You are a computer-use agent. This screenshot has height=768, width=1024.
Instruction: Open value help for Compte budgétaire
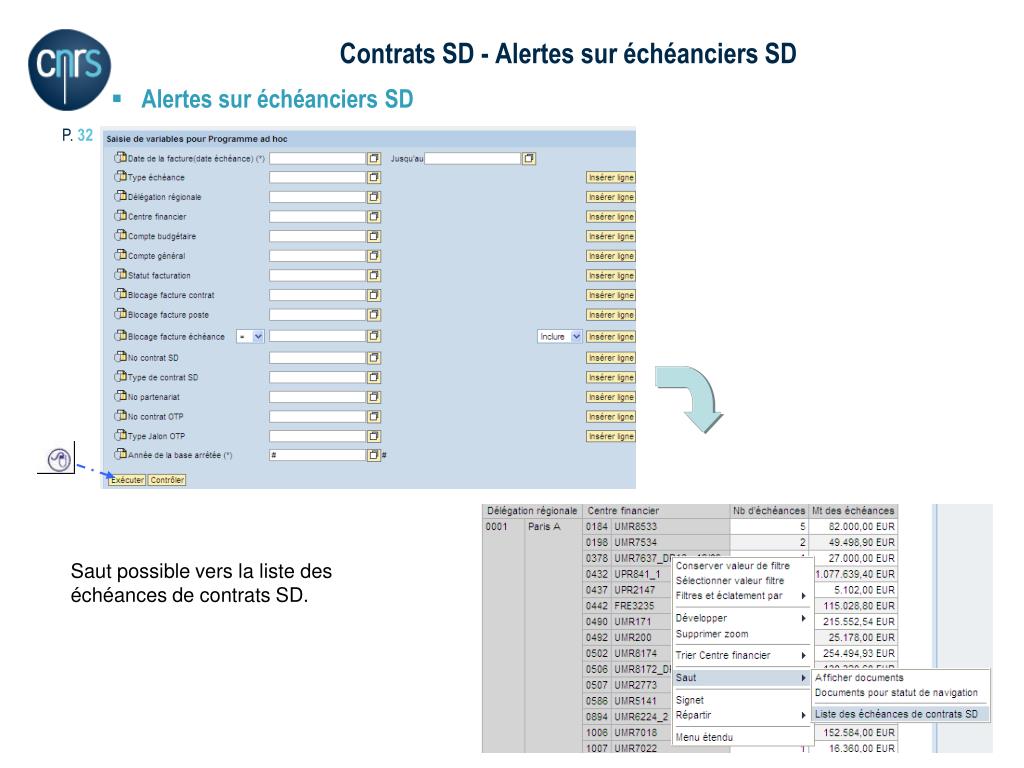(374, 236)
